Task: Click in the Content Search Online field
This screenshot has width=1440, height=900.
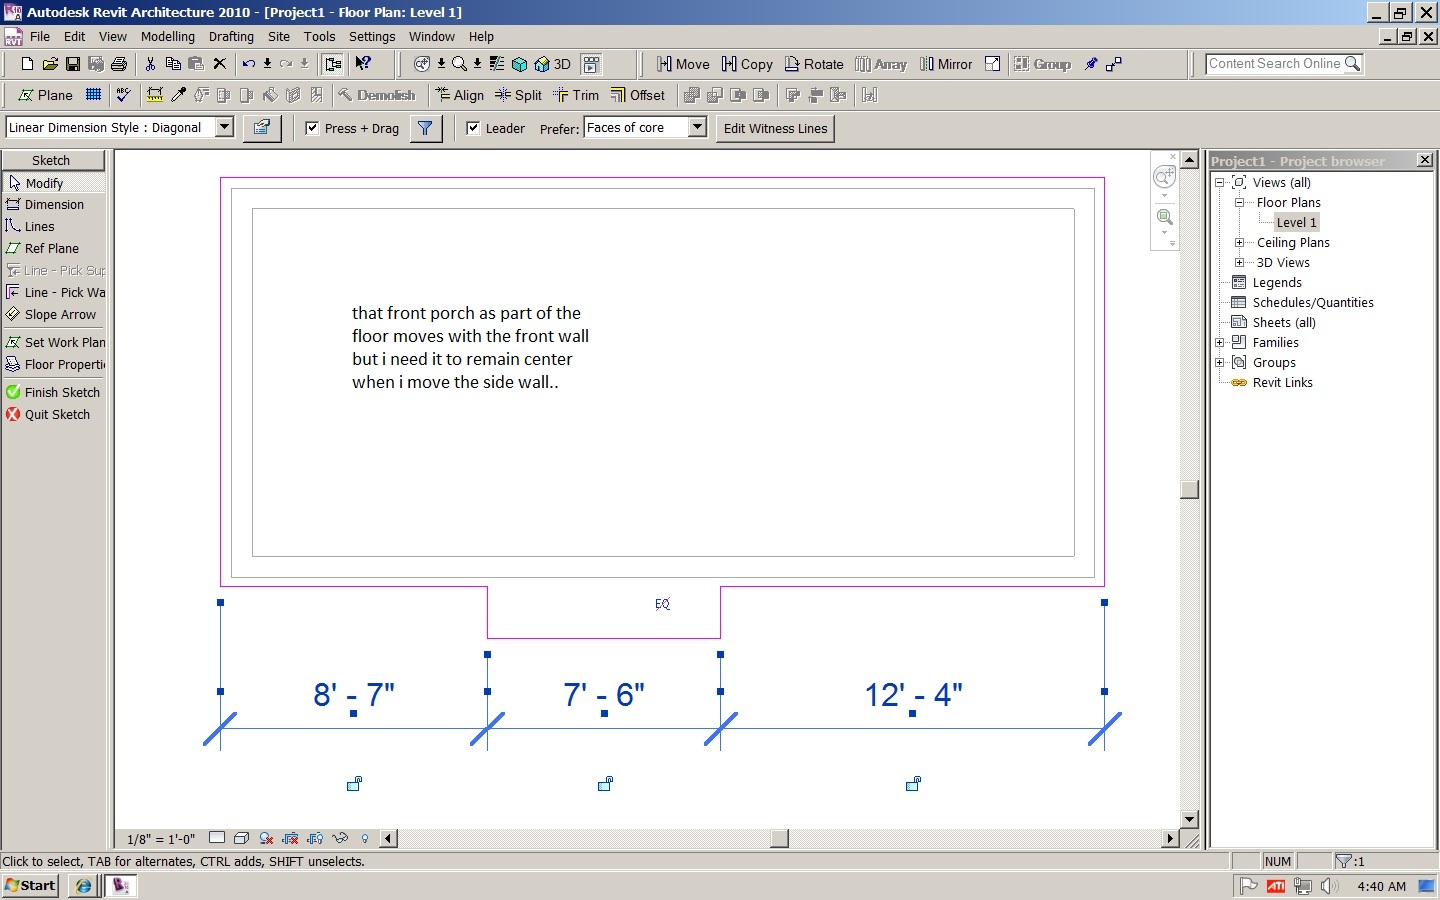Action: pyautogui.click(x=1274, y=64)
